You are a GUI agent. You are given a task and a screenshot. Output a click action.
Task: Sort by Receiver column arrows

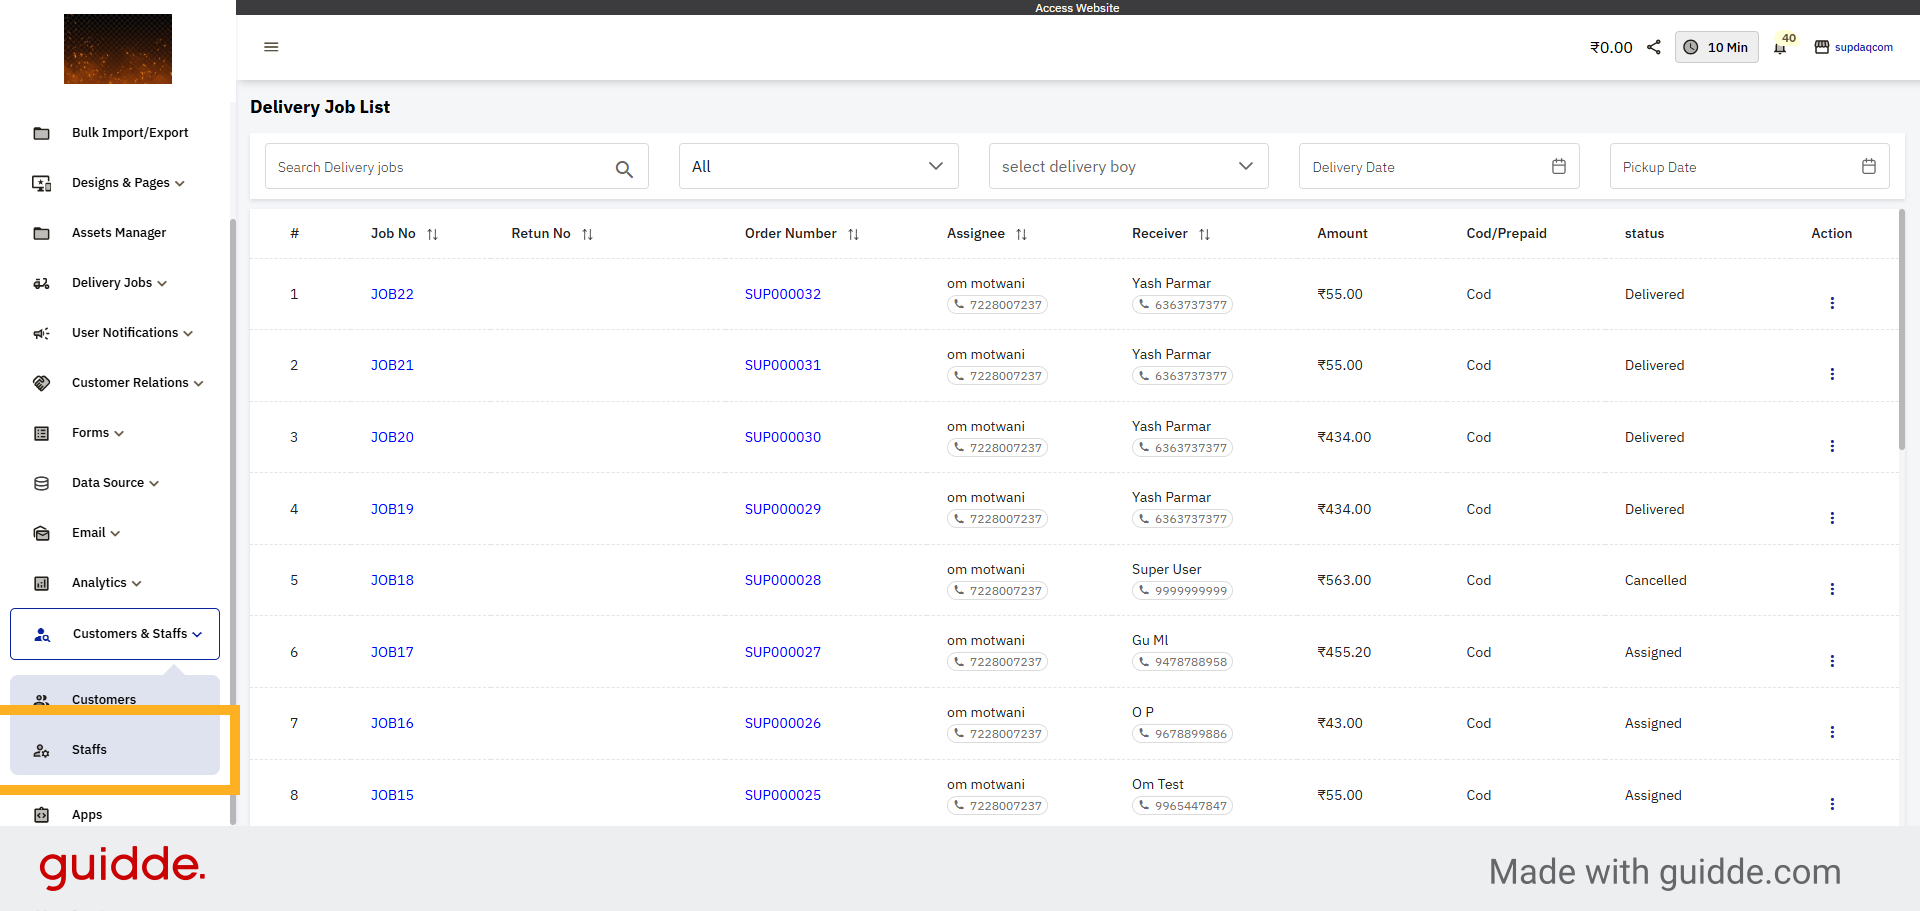pos(1204,234)
